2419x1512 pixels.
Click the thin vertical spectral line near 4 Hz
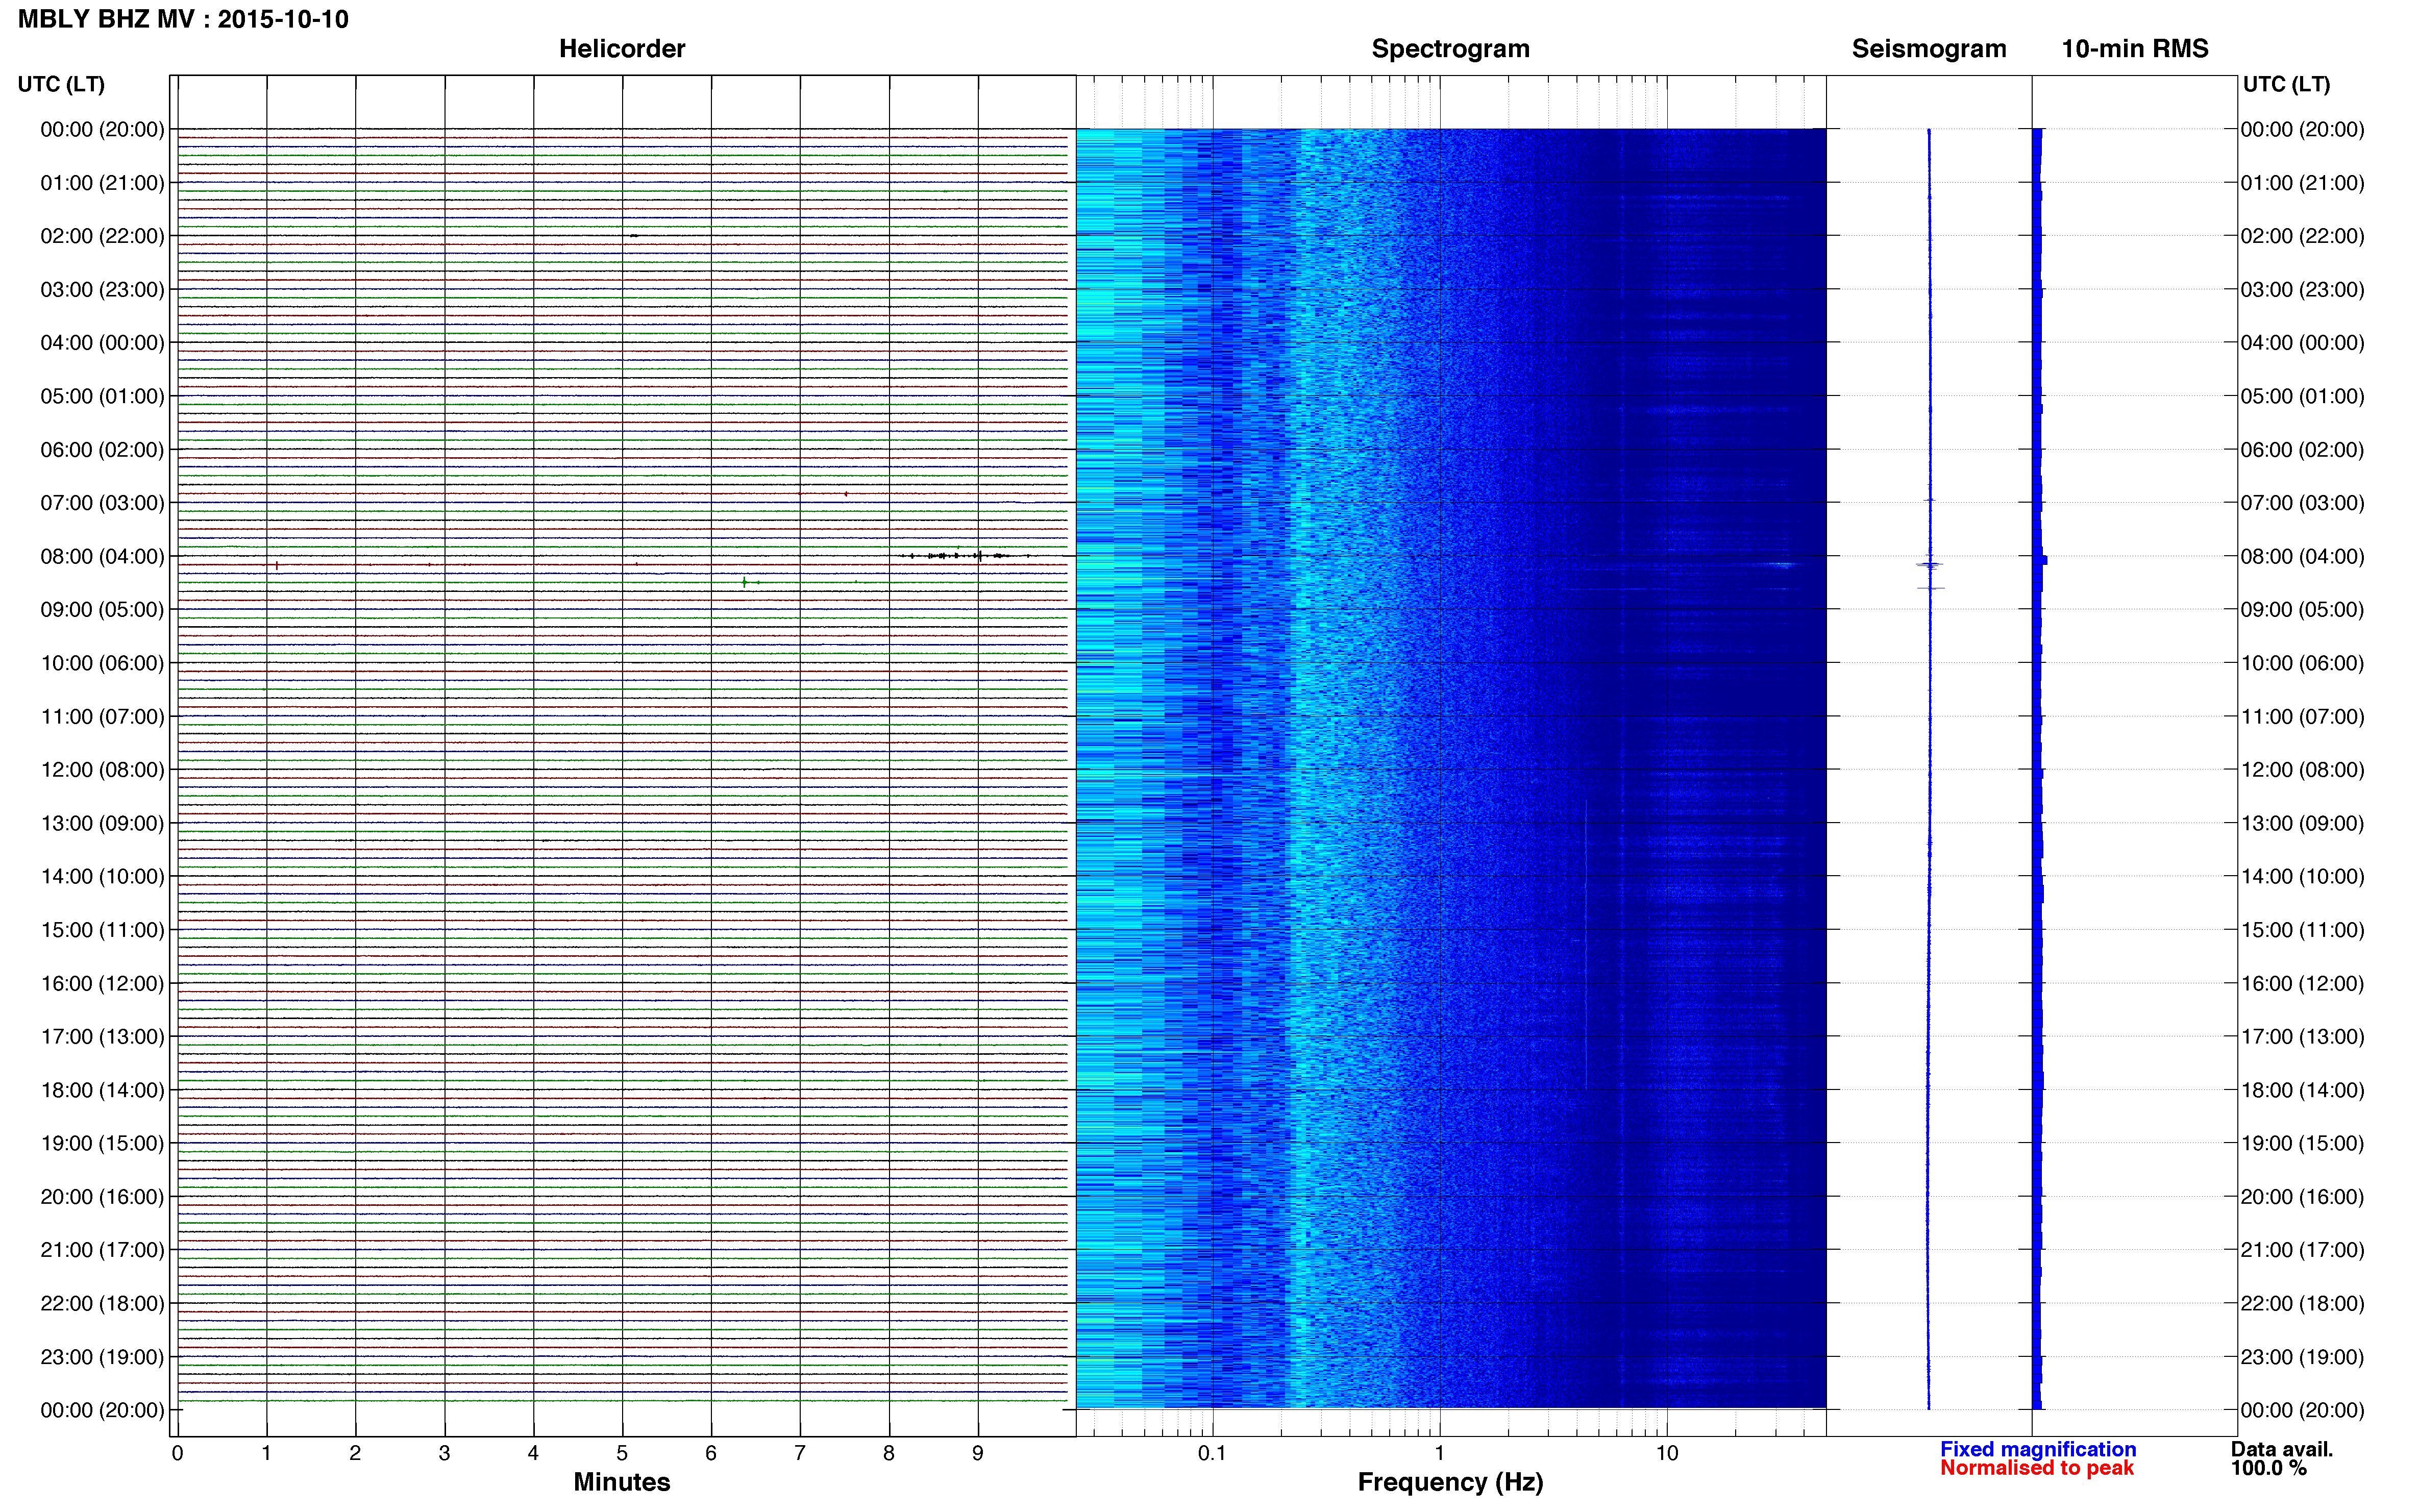click(x=1586, y=944)
